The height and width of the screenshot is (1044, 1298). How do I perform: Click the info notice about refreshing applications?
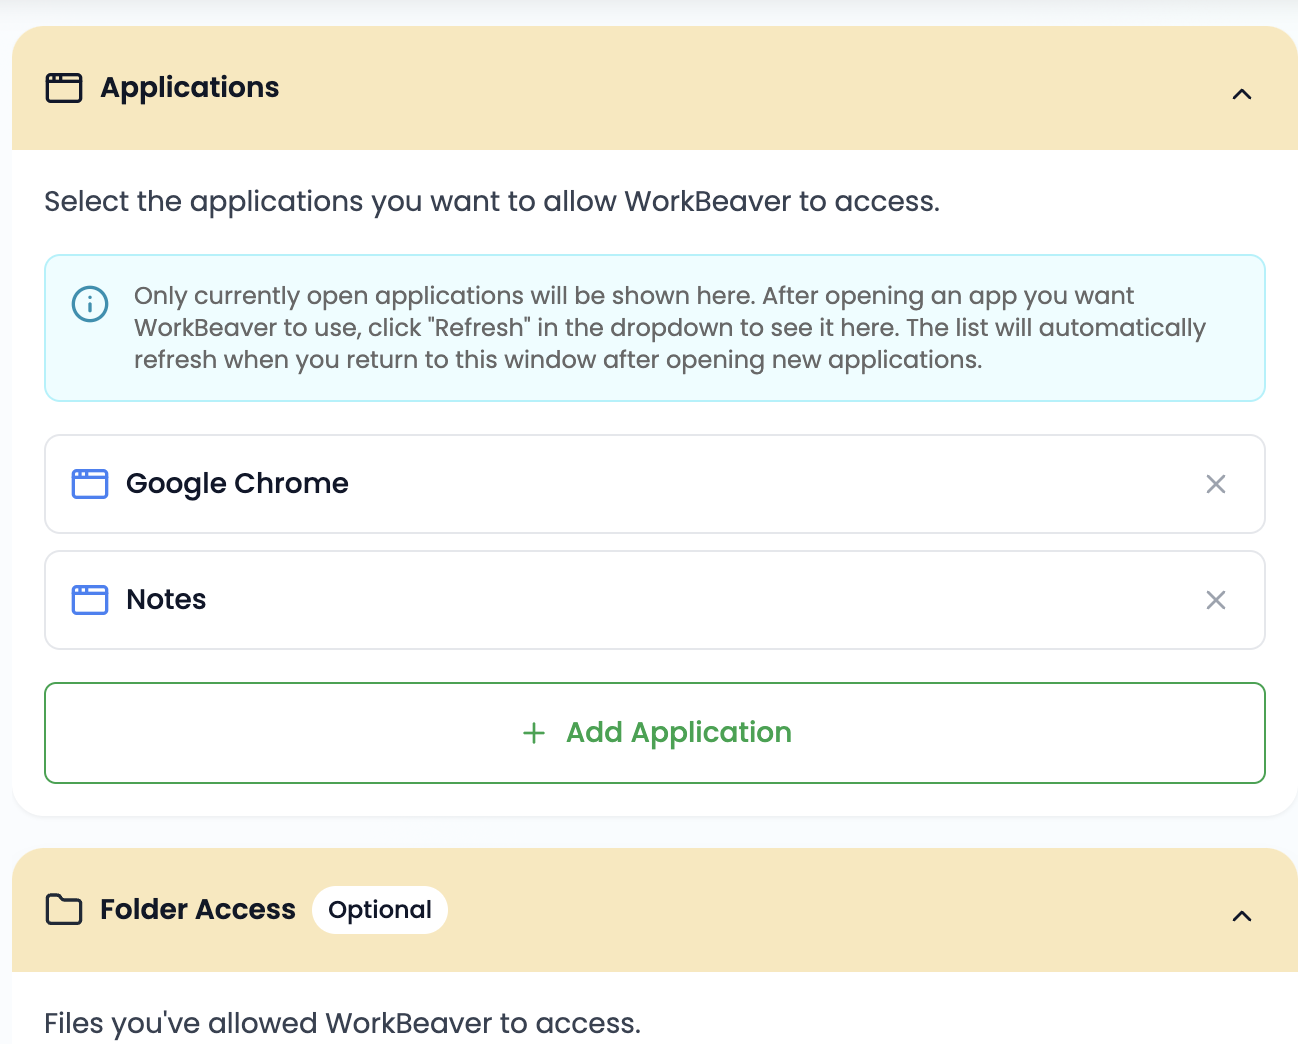pyautogui.click(x=655, y=327)
